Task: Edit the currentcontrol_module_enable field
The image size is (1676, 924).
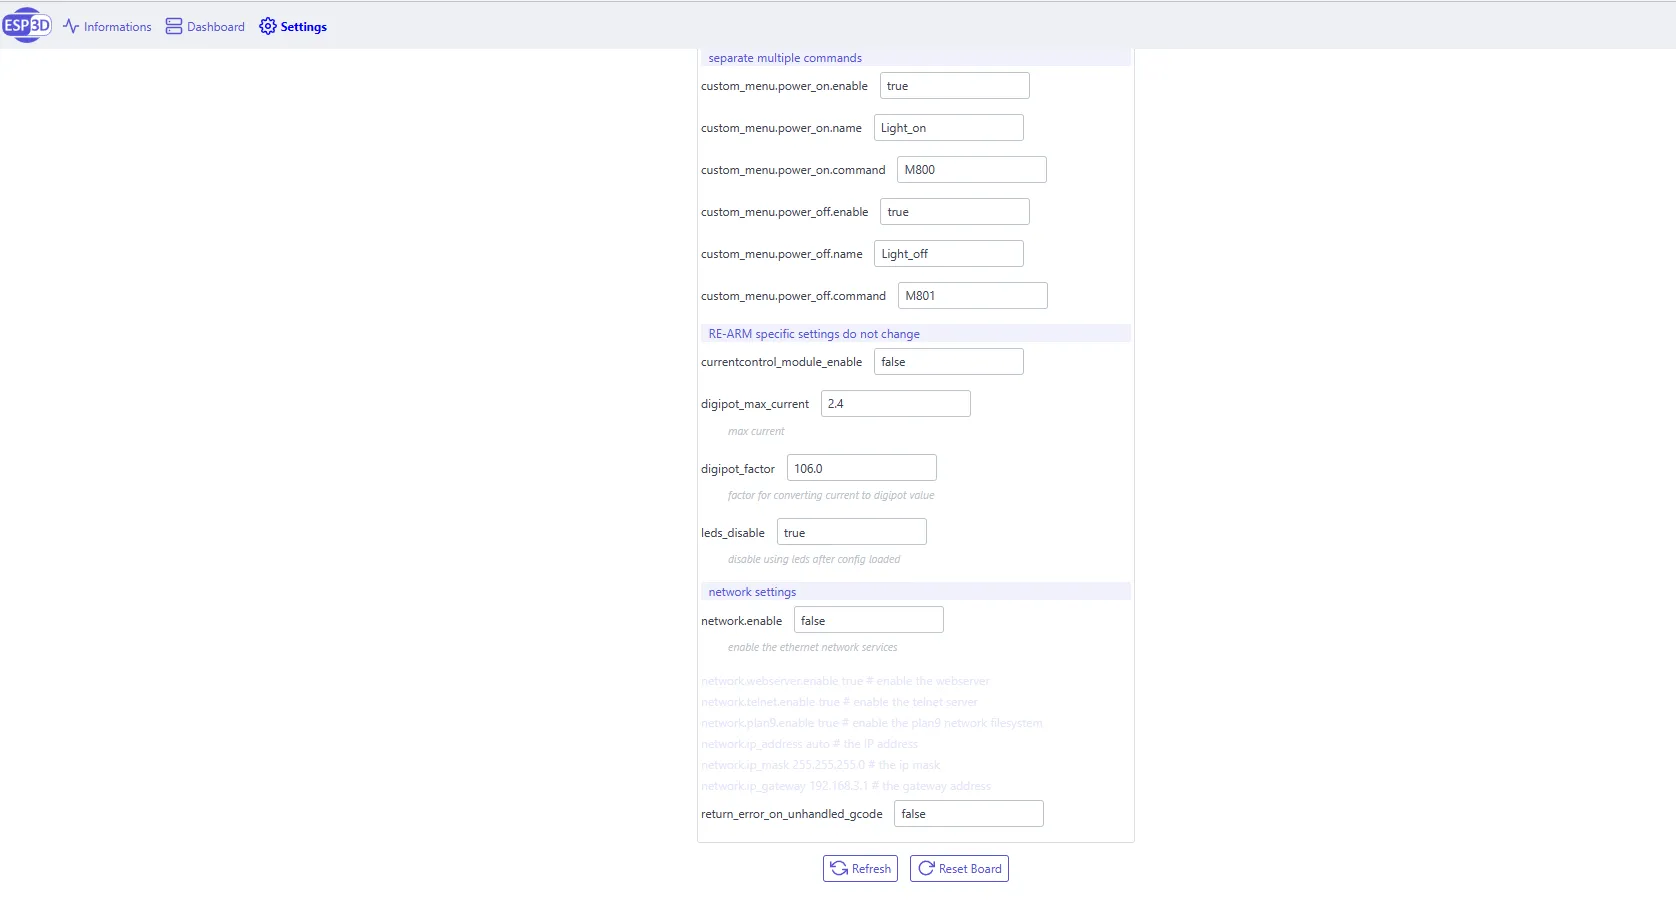Action: [x=948, y=362]
